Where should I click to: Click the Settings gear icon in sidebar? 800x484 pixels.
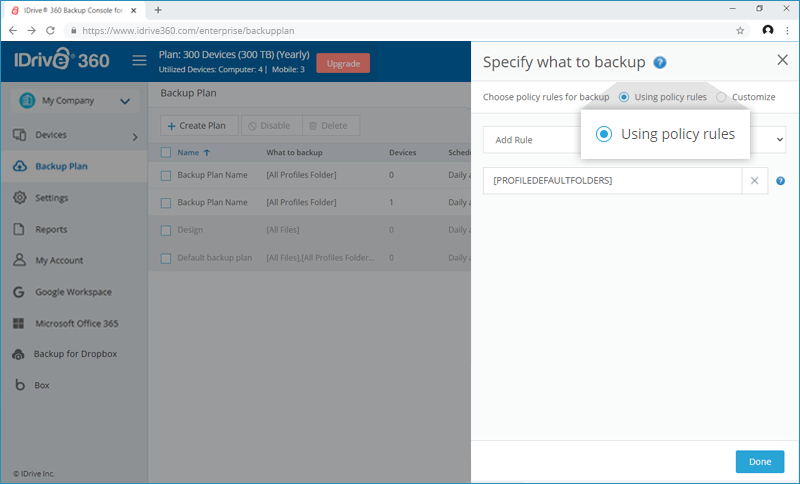(19, 197)
